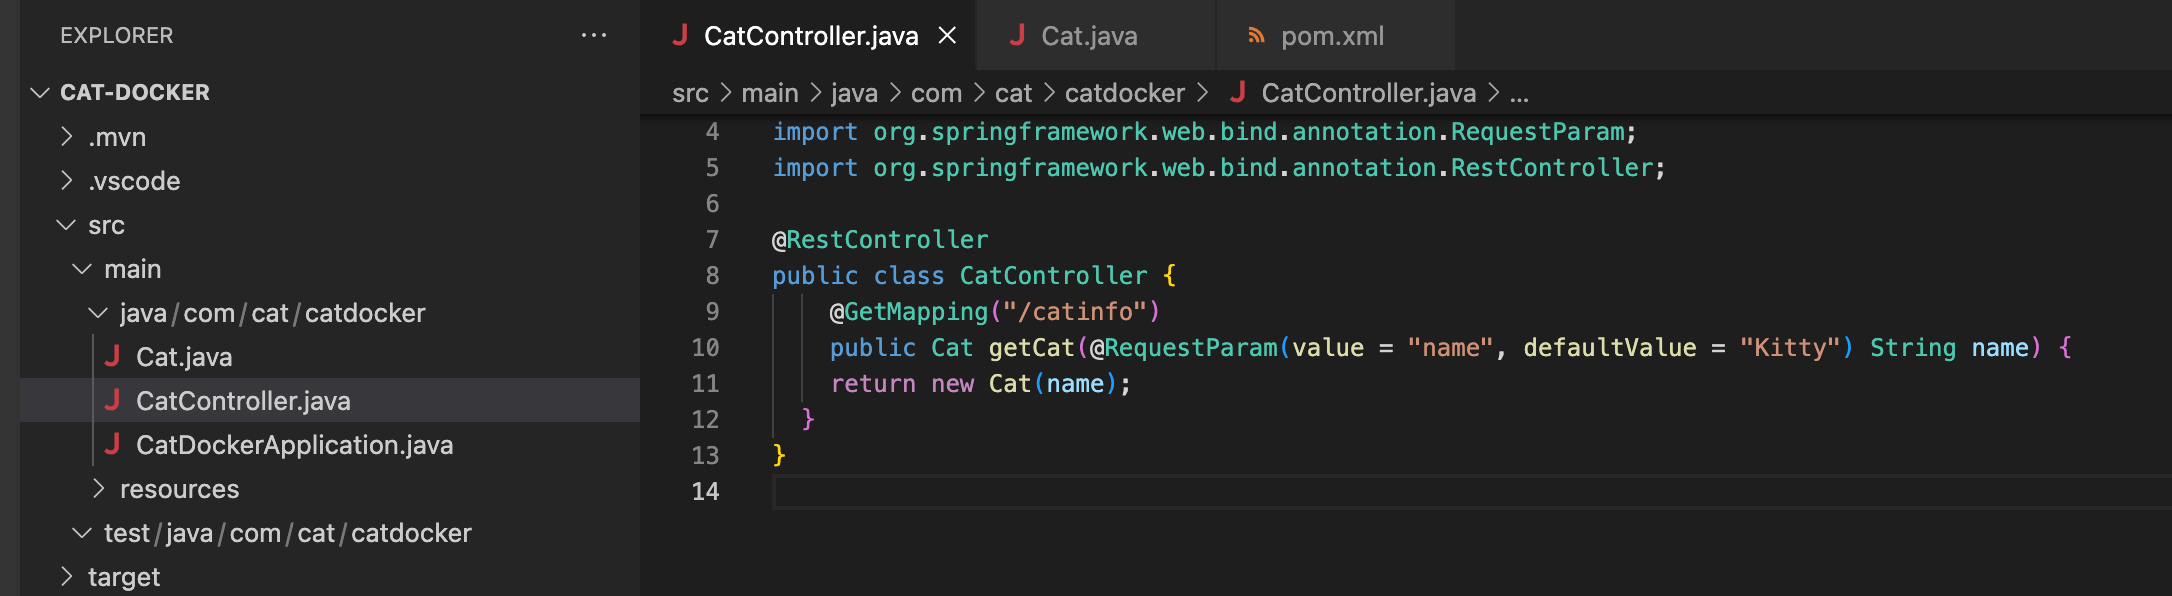Click the "/catinfo" string on line 9
The height and width of the screenshot is (596, 2172).
(x=1075, y=311)
